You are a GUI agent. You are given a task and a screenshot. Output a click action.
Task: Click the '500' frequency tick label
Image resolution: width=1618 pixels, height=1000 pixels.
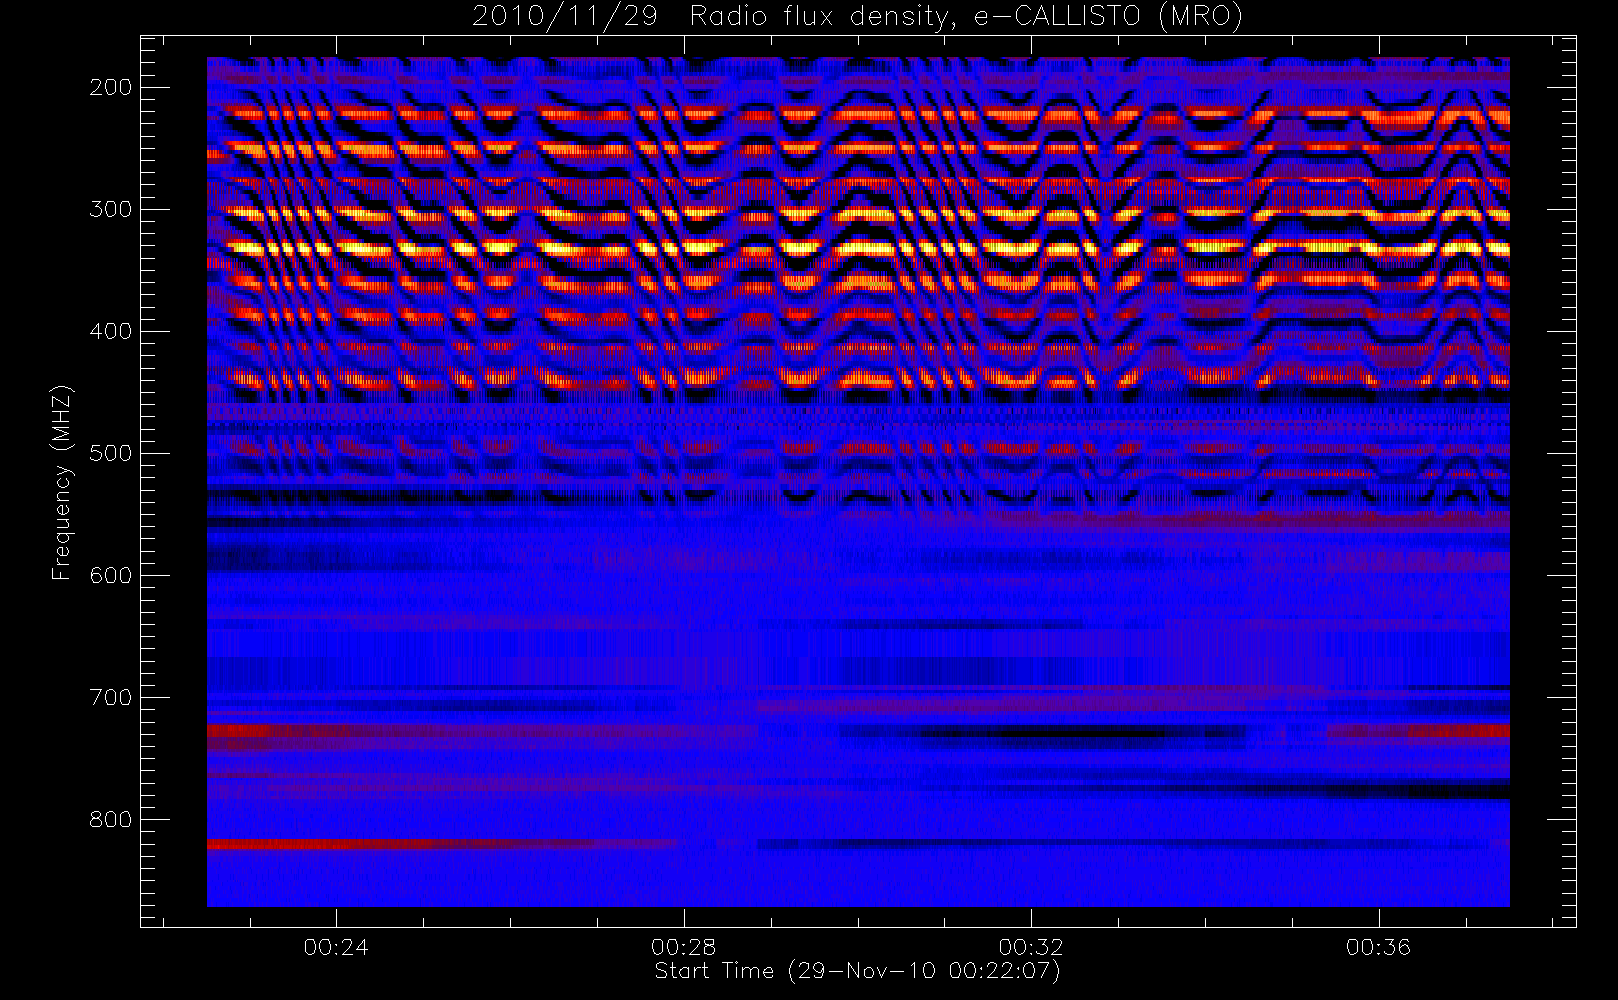[111, 453]
